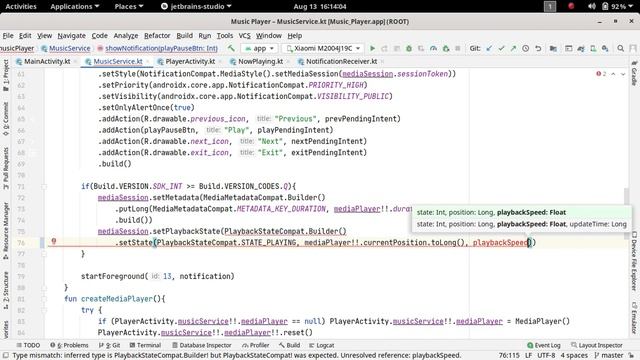This screenshot has height=360, width=640.
Task: Open the VCS menu
Action: click(244, 36)
